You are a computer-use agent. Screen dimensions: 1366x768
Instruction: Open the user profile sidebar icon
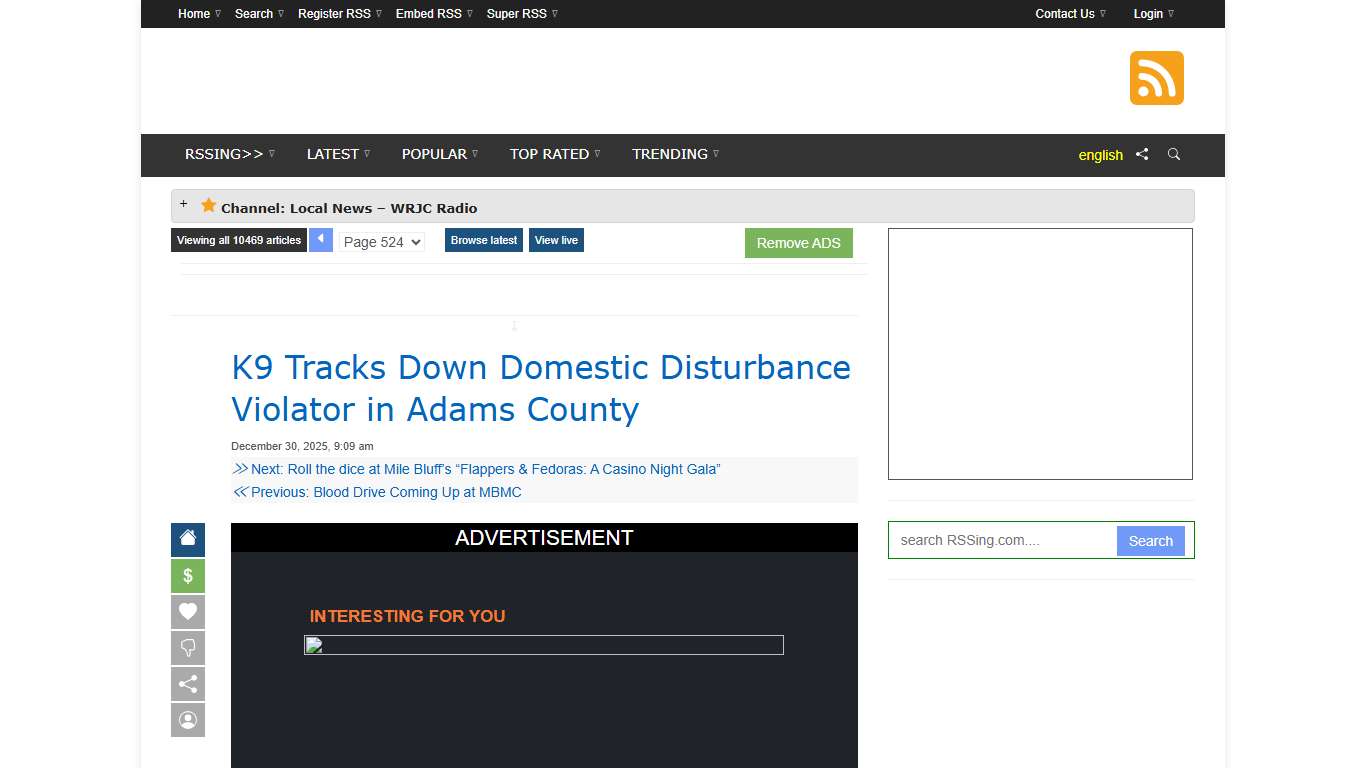(x=188, y=720)
